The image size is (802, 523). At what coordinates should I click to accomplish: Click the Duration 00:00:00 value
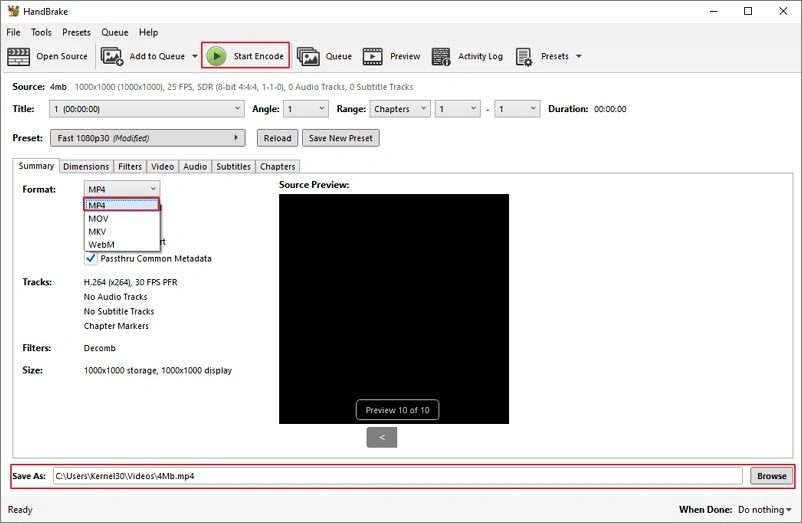610,109
